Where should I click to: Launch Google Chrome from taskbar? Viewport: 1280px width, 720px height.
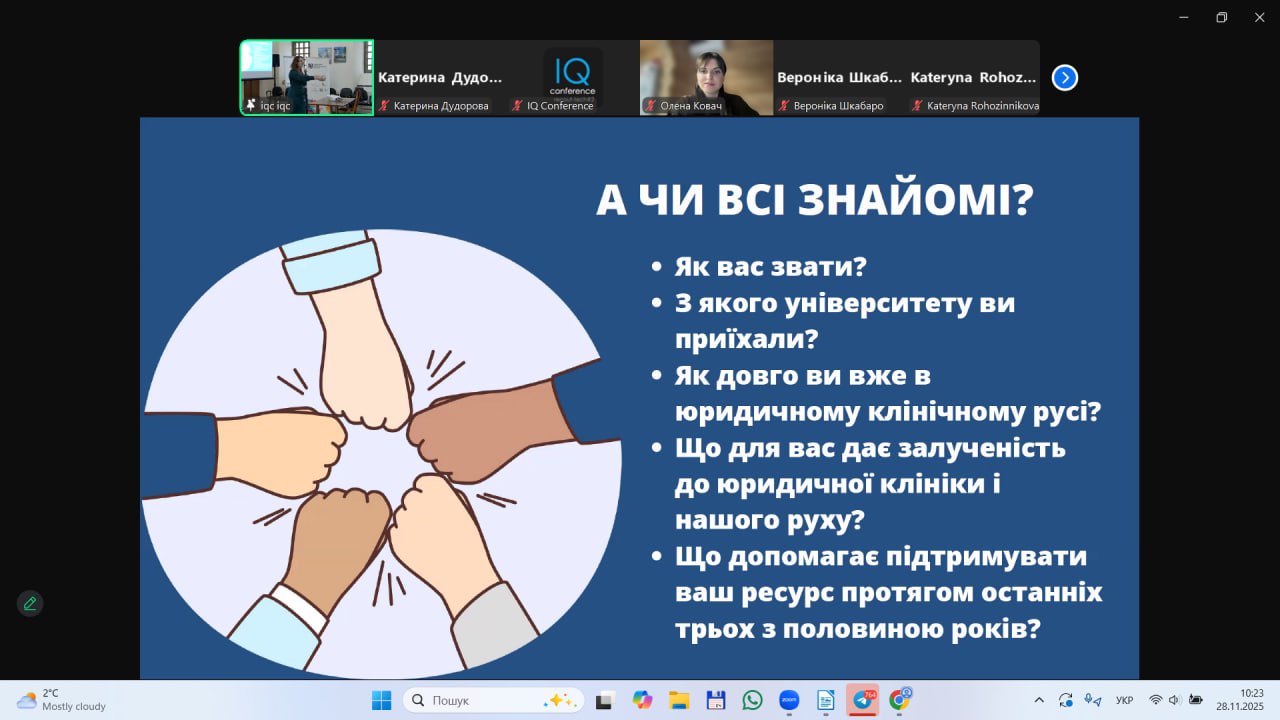click(x=900, y=700)
